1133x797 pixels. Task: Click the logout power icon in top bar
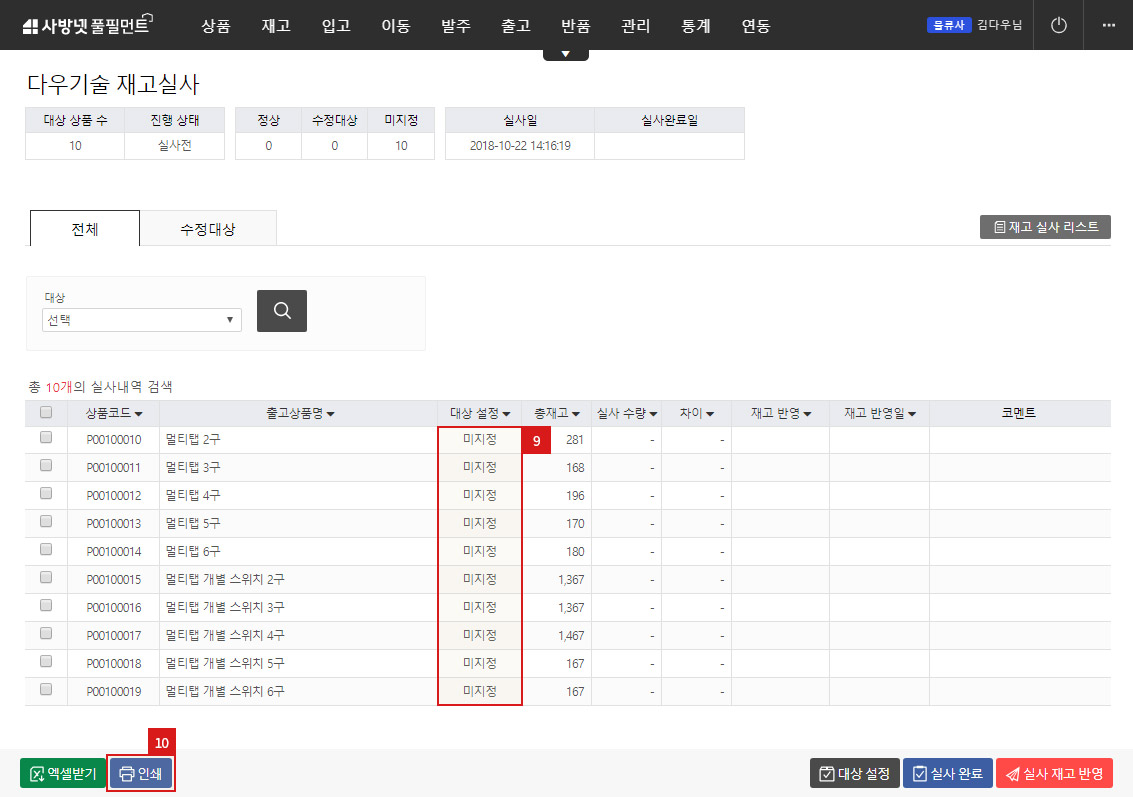[x=1058, y=25]
